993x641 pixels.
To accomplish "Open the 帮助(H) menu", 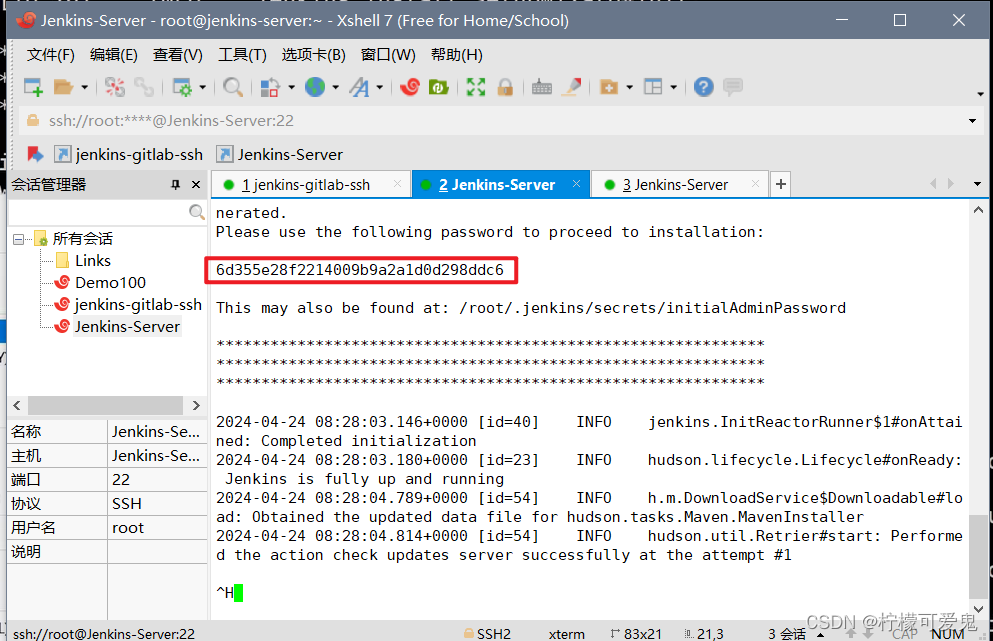I will tap(457, 55).
